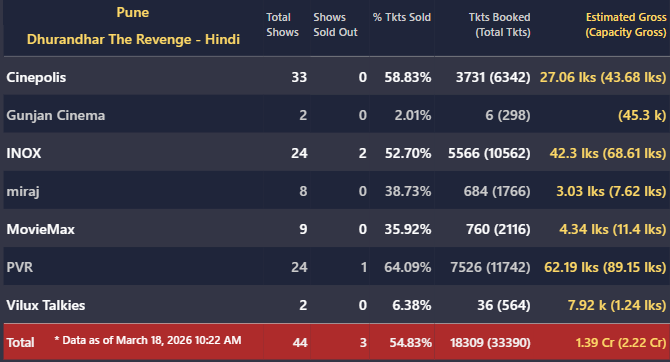Click total tickets 18309 (33390)
Viewport: 670px width, 362px height.
click(x=490, y=343)
